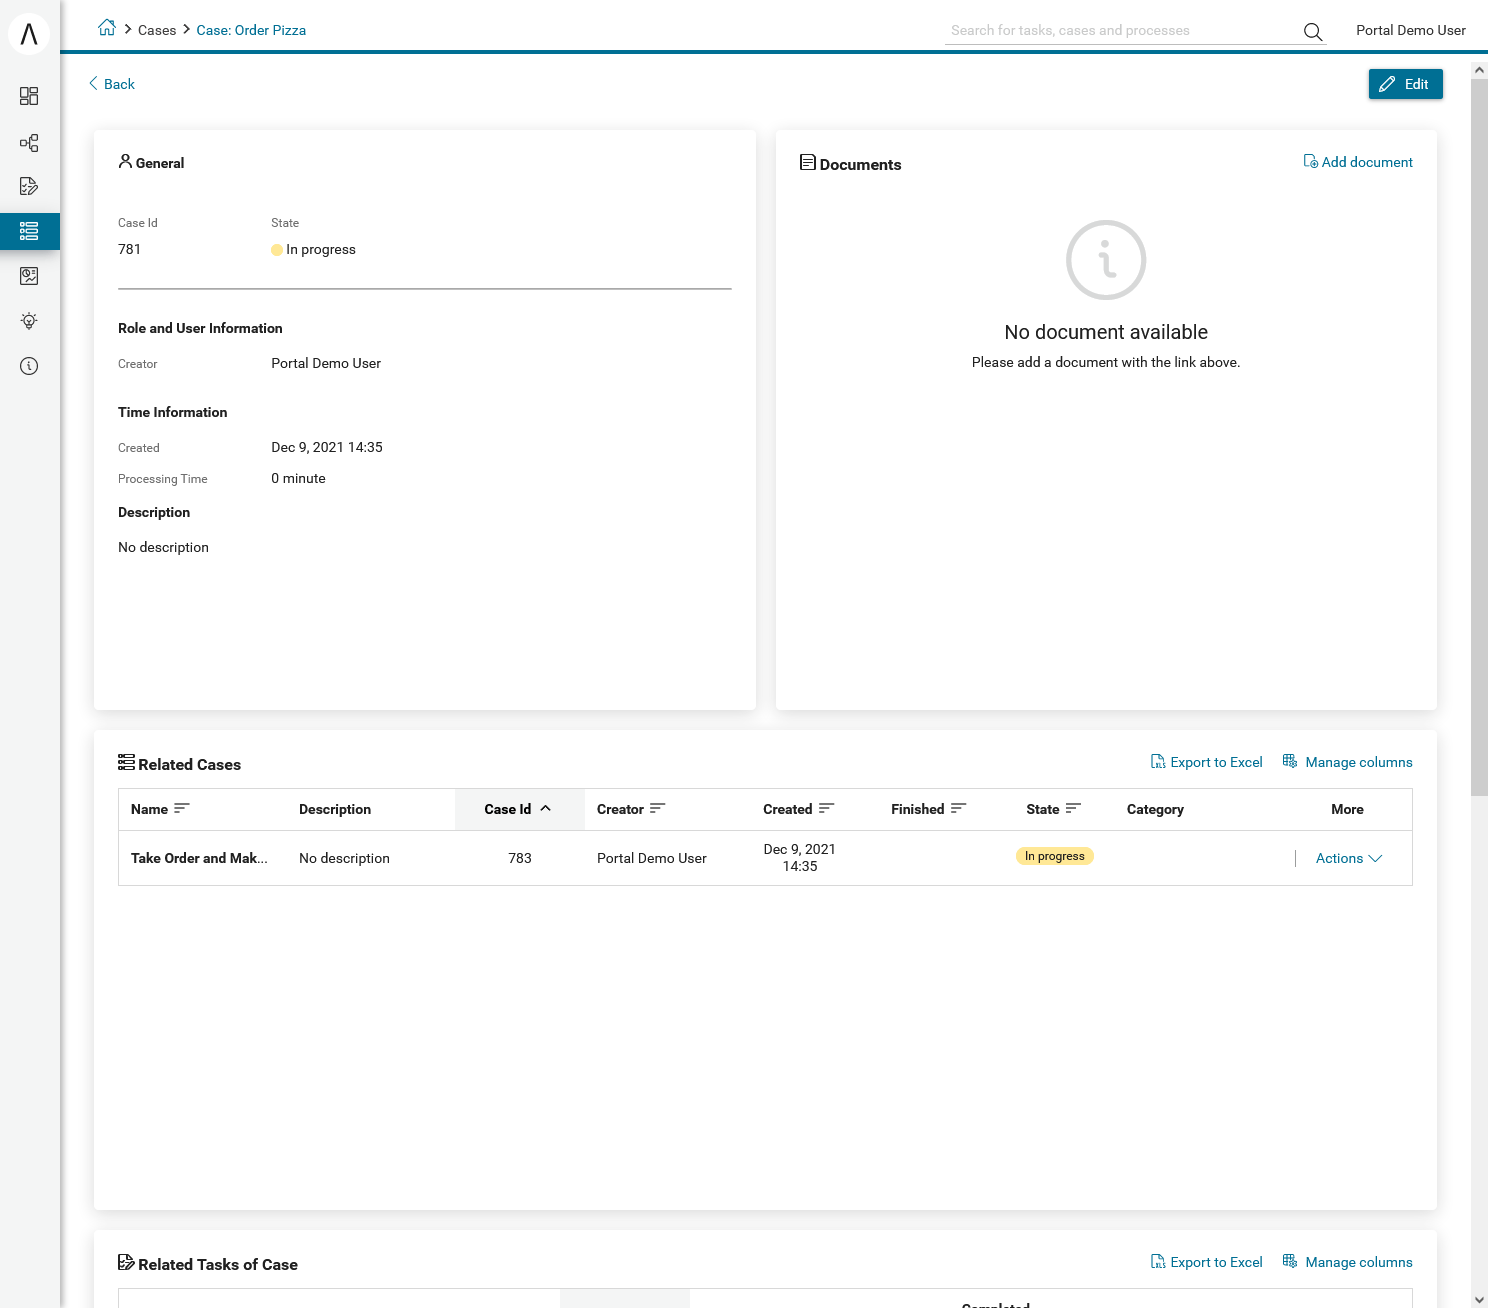The image size is (1488, 1308).
Task: Click the search magnifier icon
Action: point(1313,32)
